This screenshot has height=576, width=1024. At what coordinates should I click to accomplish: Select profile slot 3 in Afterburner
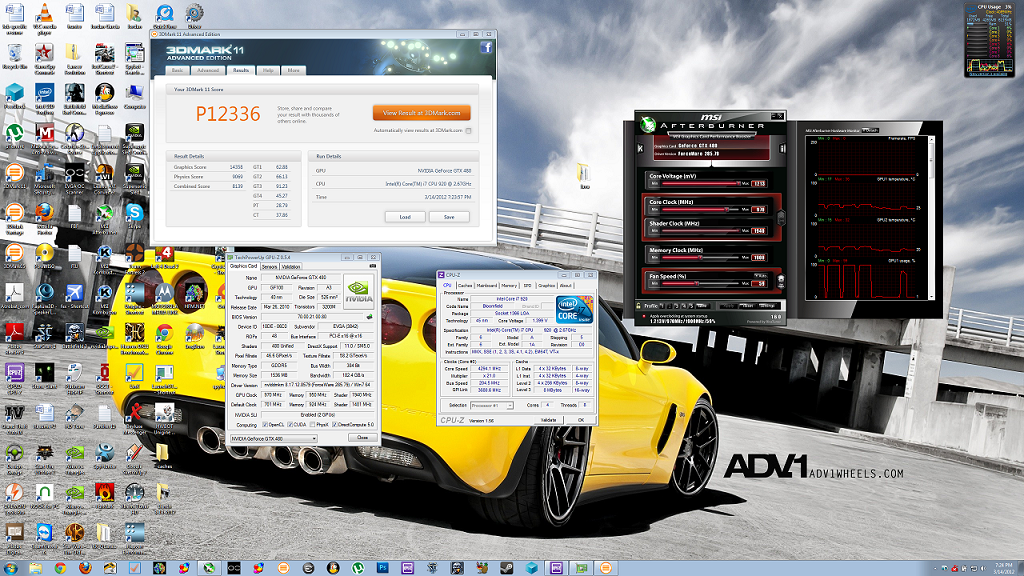tap(676, 306)
